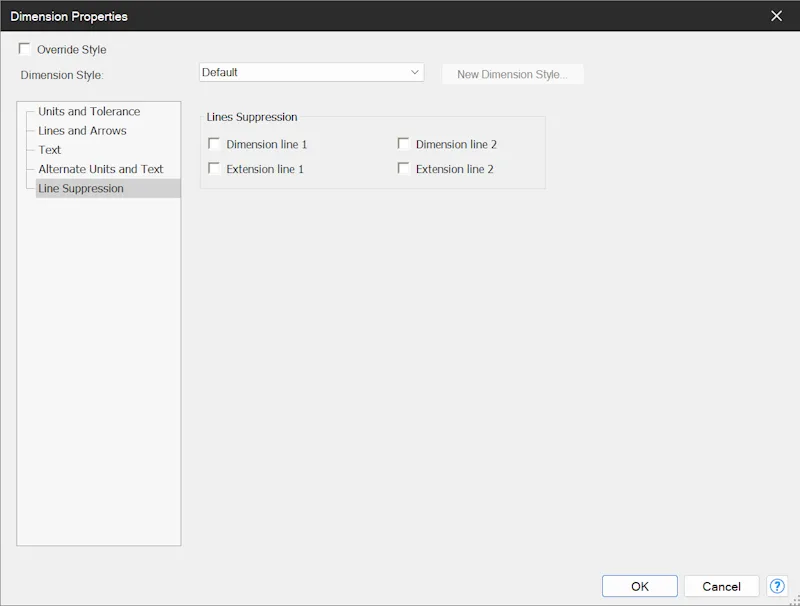Click the Dimension Properties title text
Screen dimensions: 800x606
point(69,16)
